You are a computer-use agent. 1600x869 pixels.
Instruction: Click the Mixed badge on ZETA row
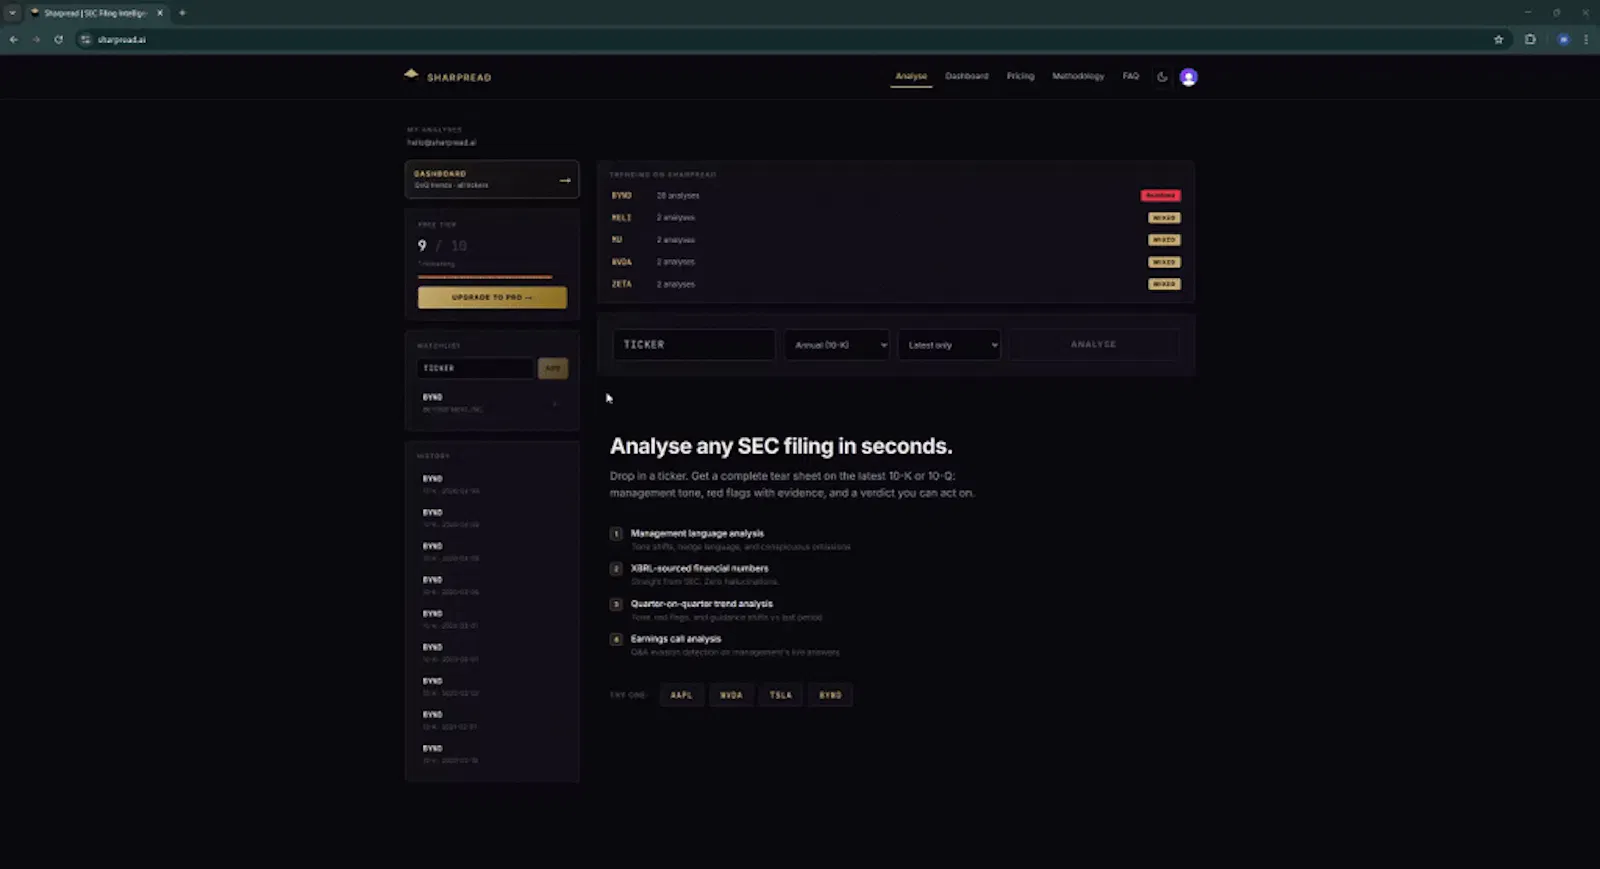[1164, 284]
